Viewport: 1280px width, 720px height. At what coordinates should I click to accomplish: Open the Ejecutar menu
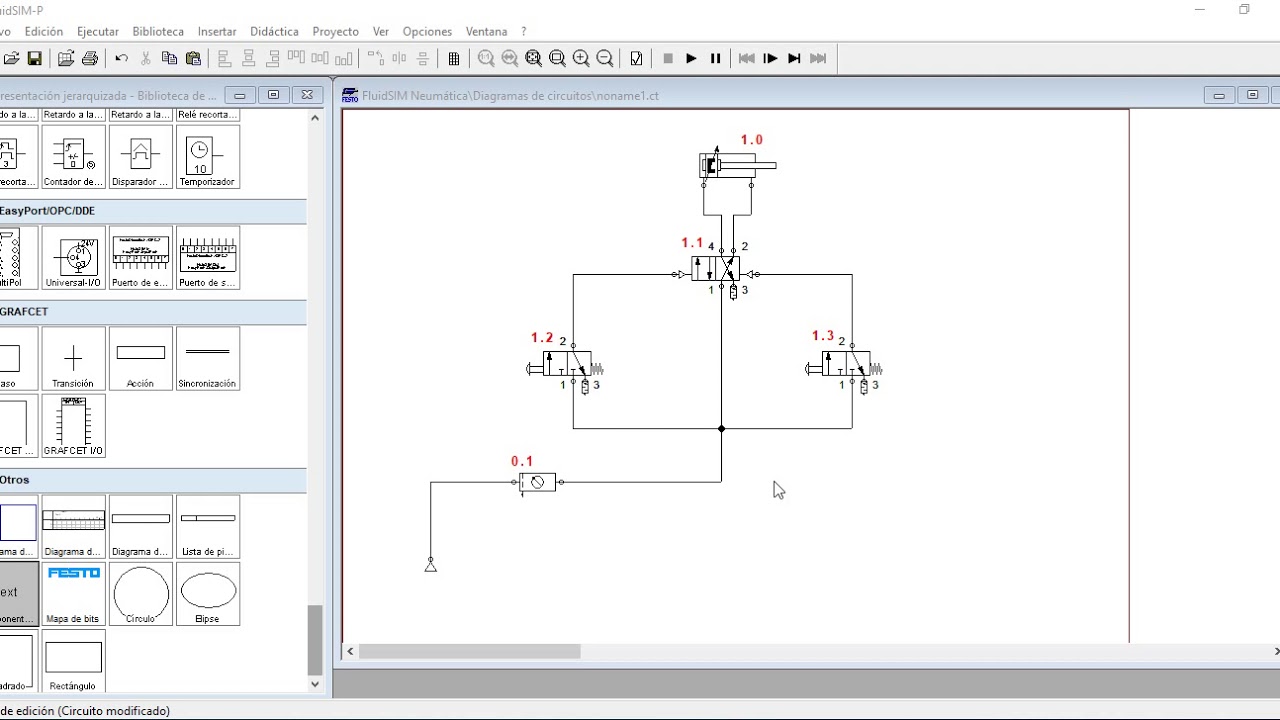tap(98, 31)
